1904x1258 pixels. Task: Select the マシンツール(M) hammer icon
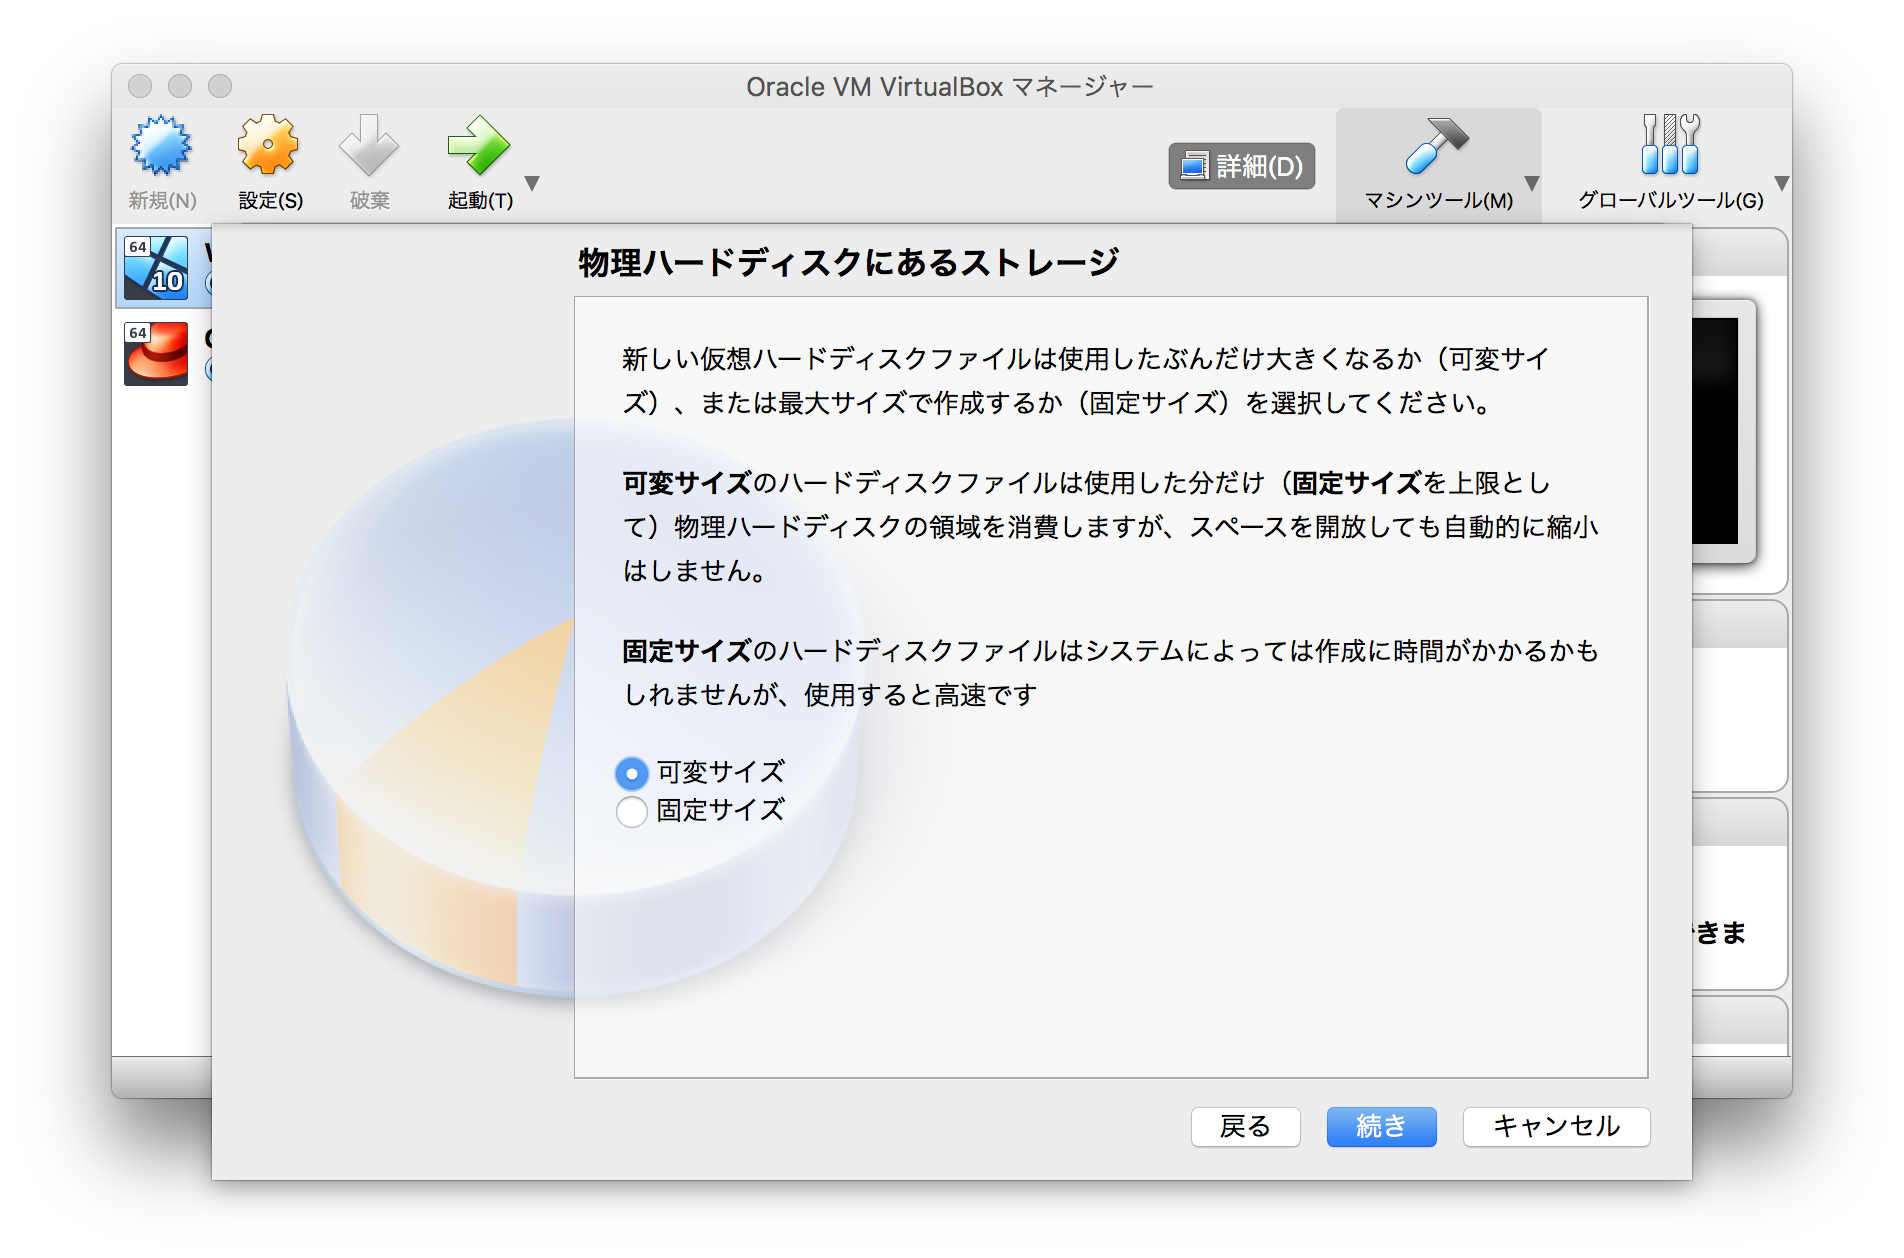pyautogui.click(x=1438, y=148)
